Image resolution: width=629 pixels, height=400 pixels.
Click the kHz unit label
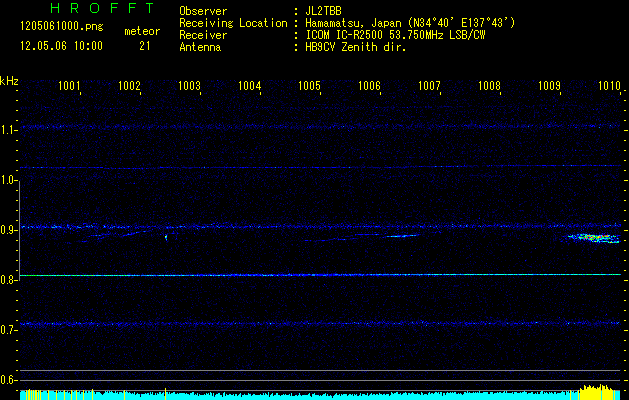(x=9, y=79)
